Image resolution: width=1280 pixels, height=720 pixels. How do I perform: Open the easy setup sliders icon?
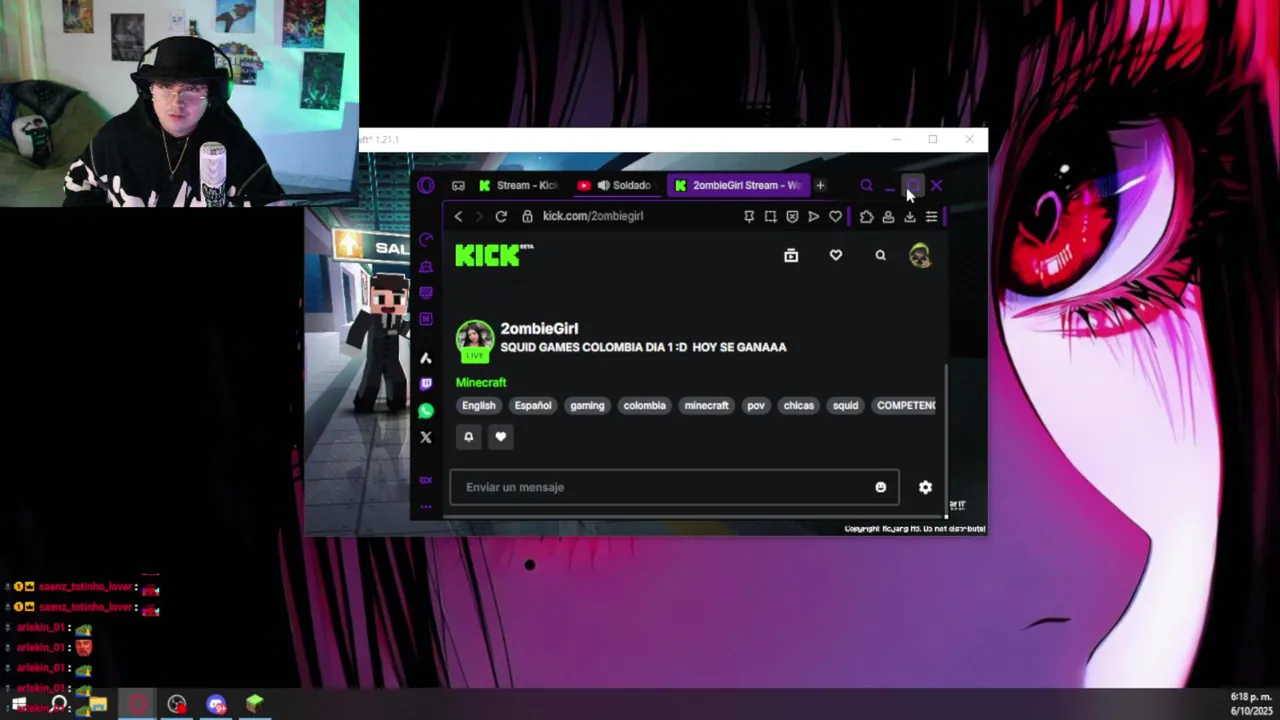pos(931,216)
